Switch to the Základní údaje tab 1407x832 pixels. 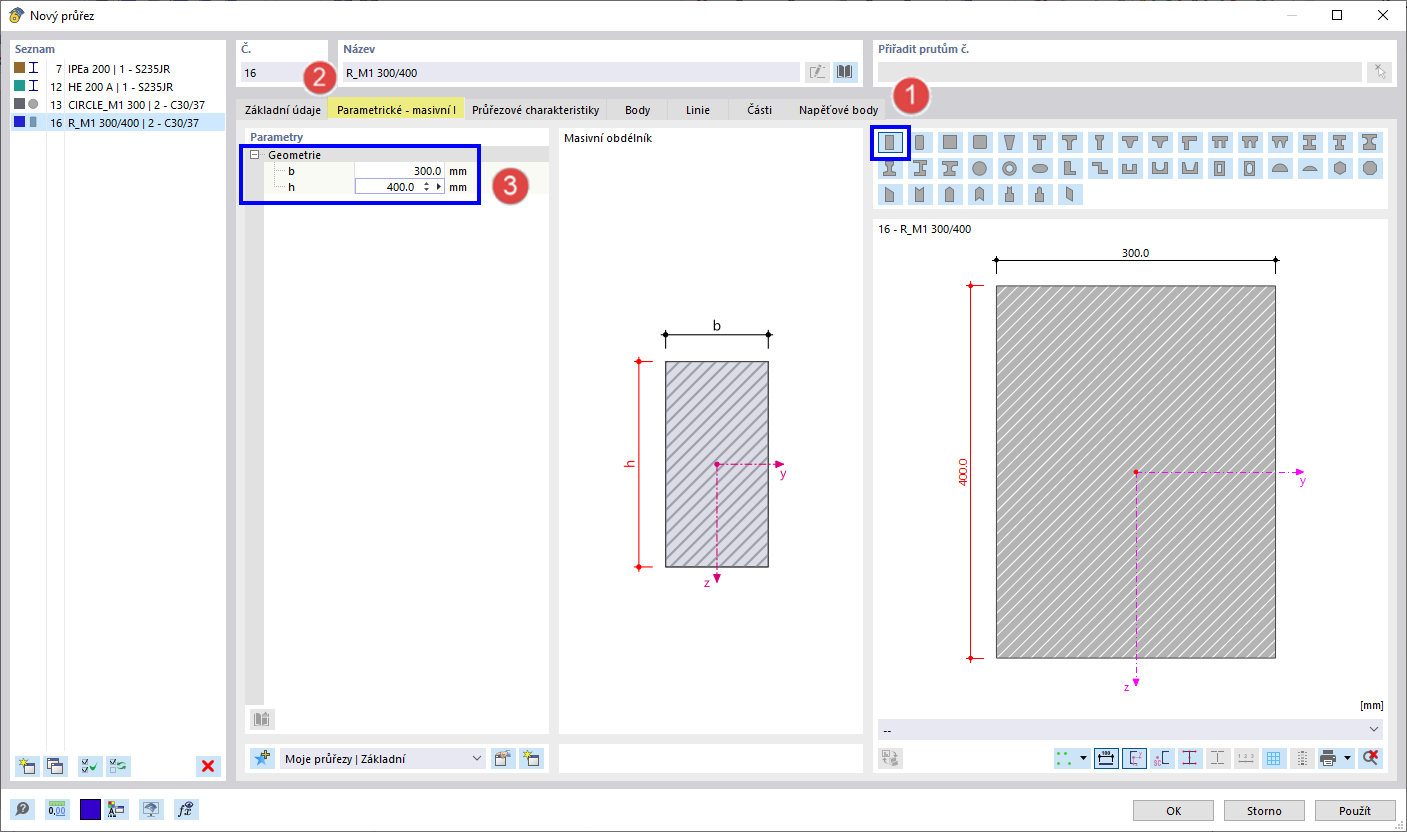(283, 110)
